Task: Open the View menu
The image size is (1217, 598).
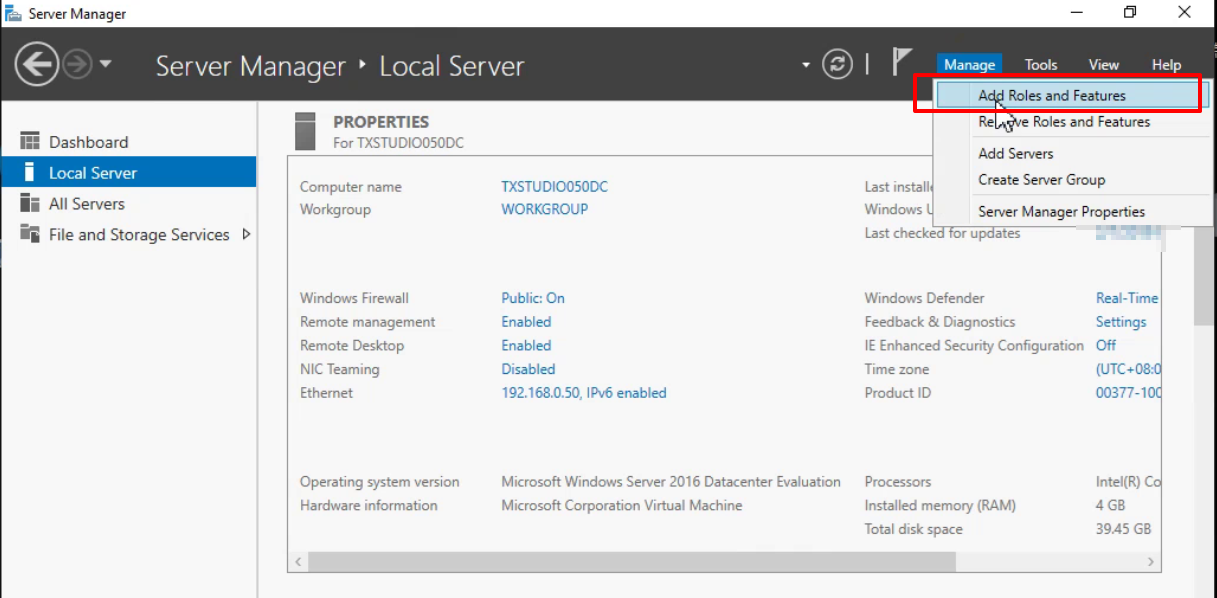Action: 1103,64
